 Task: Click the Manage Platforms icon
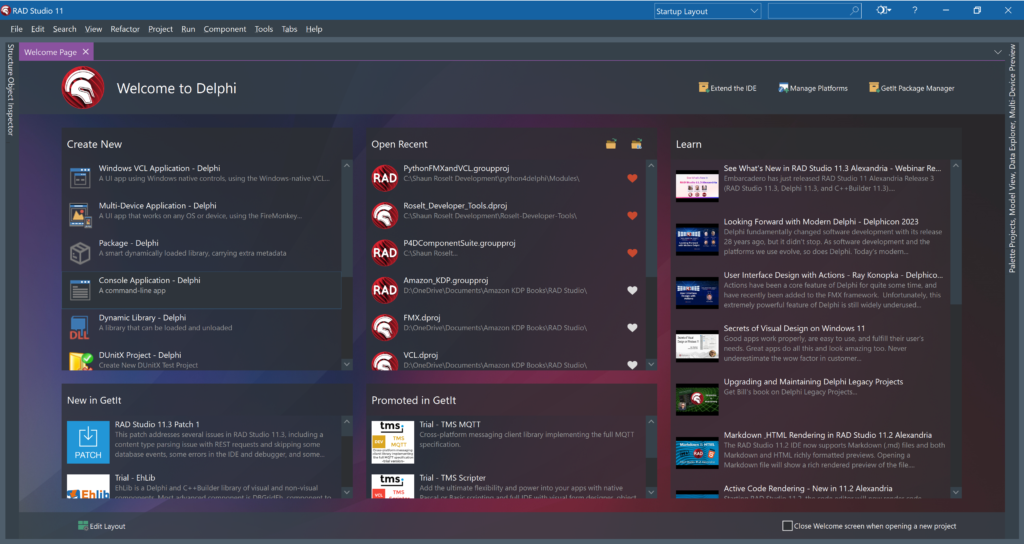point(784,88)
